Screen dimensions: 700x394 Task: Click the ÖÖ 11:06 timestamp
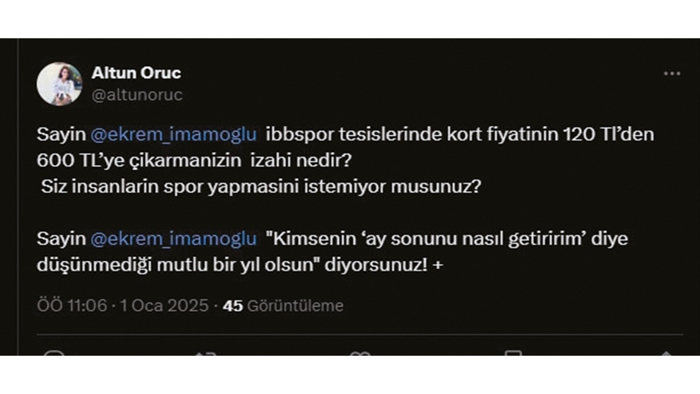pyautogui.click(x=72, y=306)
